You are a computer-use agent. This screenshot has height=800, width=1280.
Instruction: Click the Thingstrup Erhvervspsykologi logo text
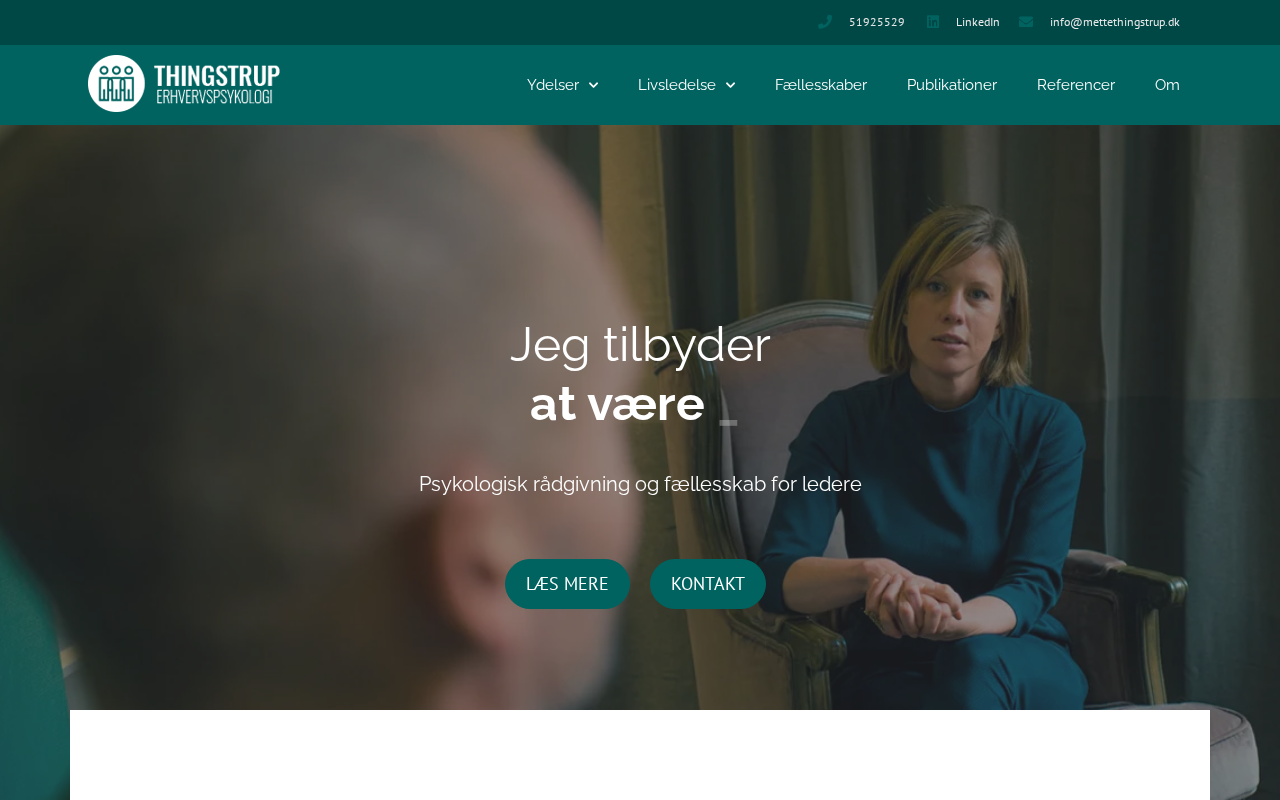[217, 84]
